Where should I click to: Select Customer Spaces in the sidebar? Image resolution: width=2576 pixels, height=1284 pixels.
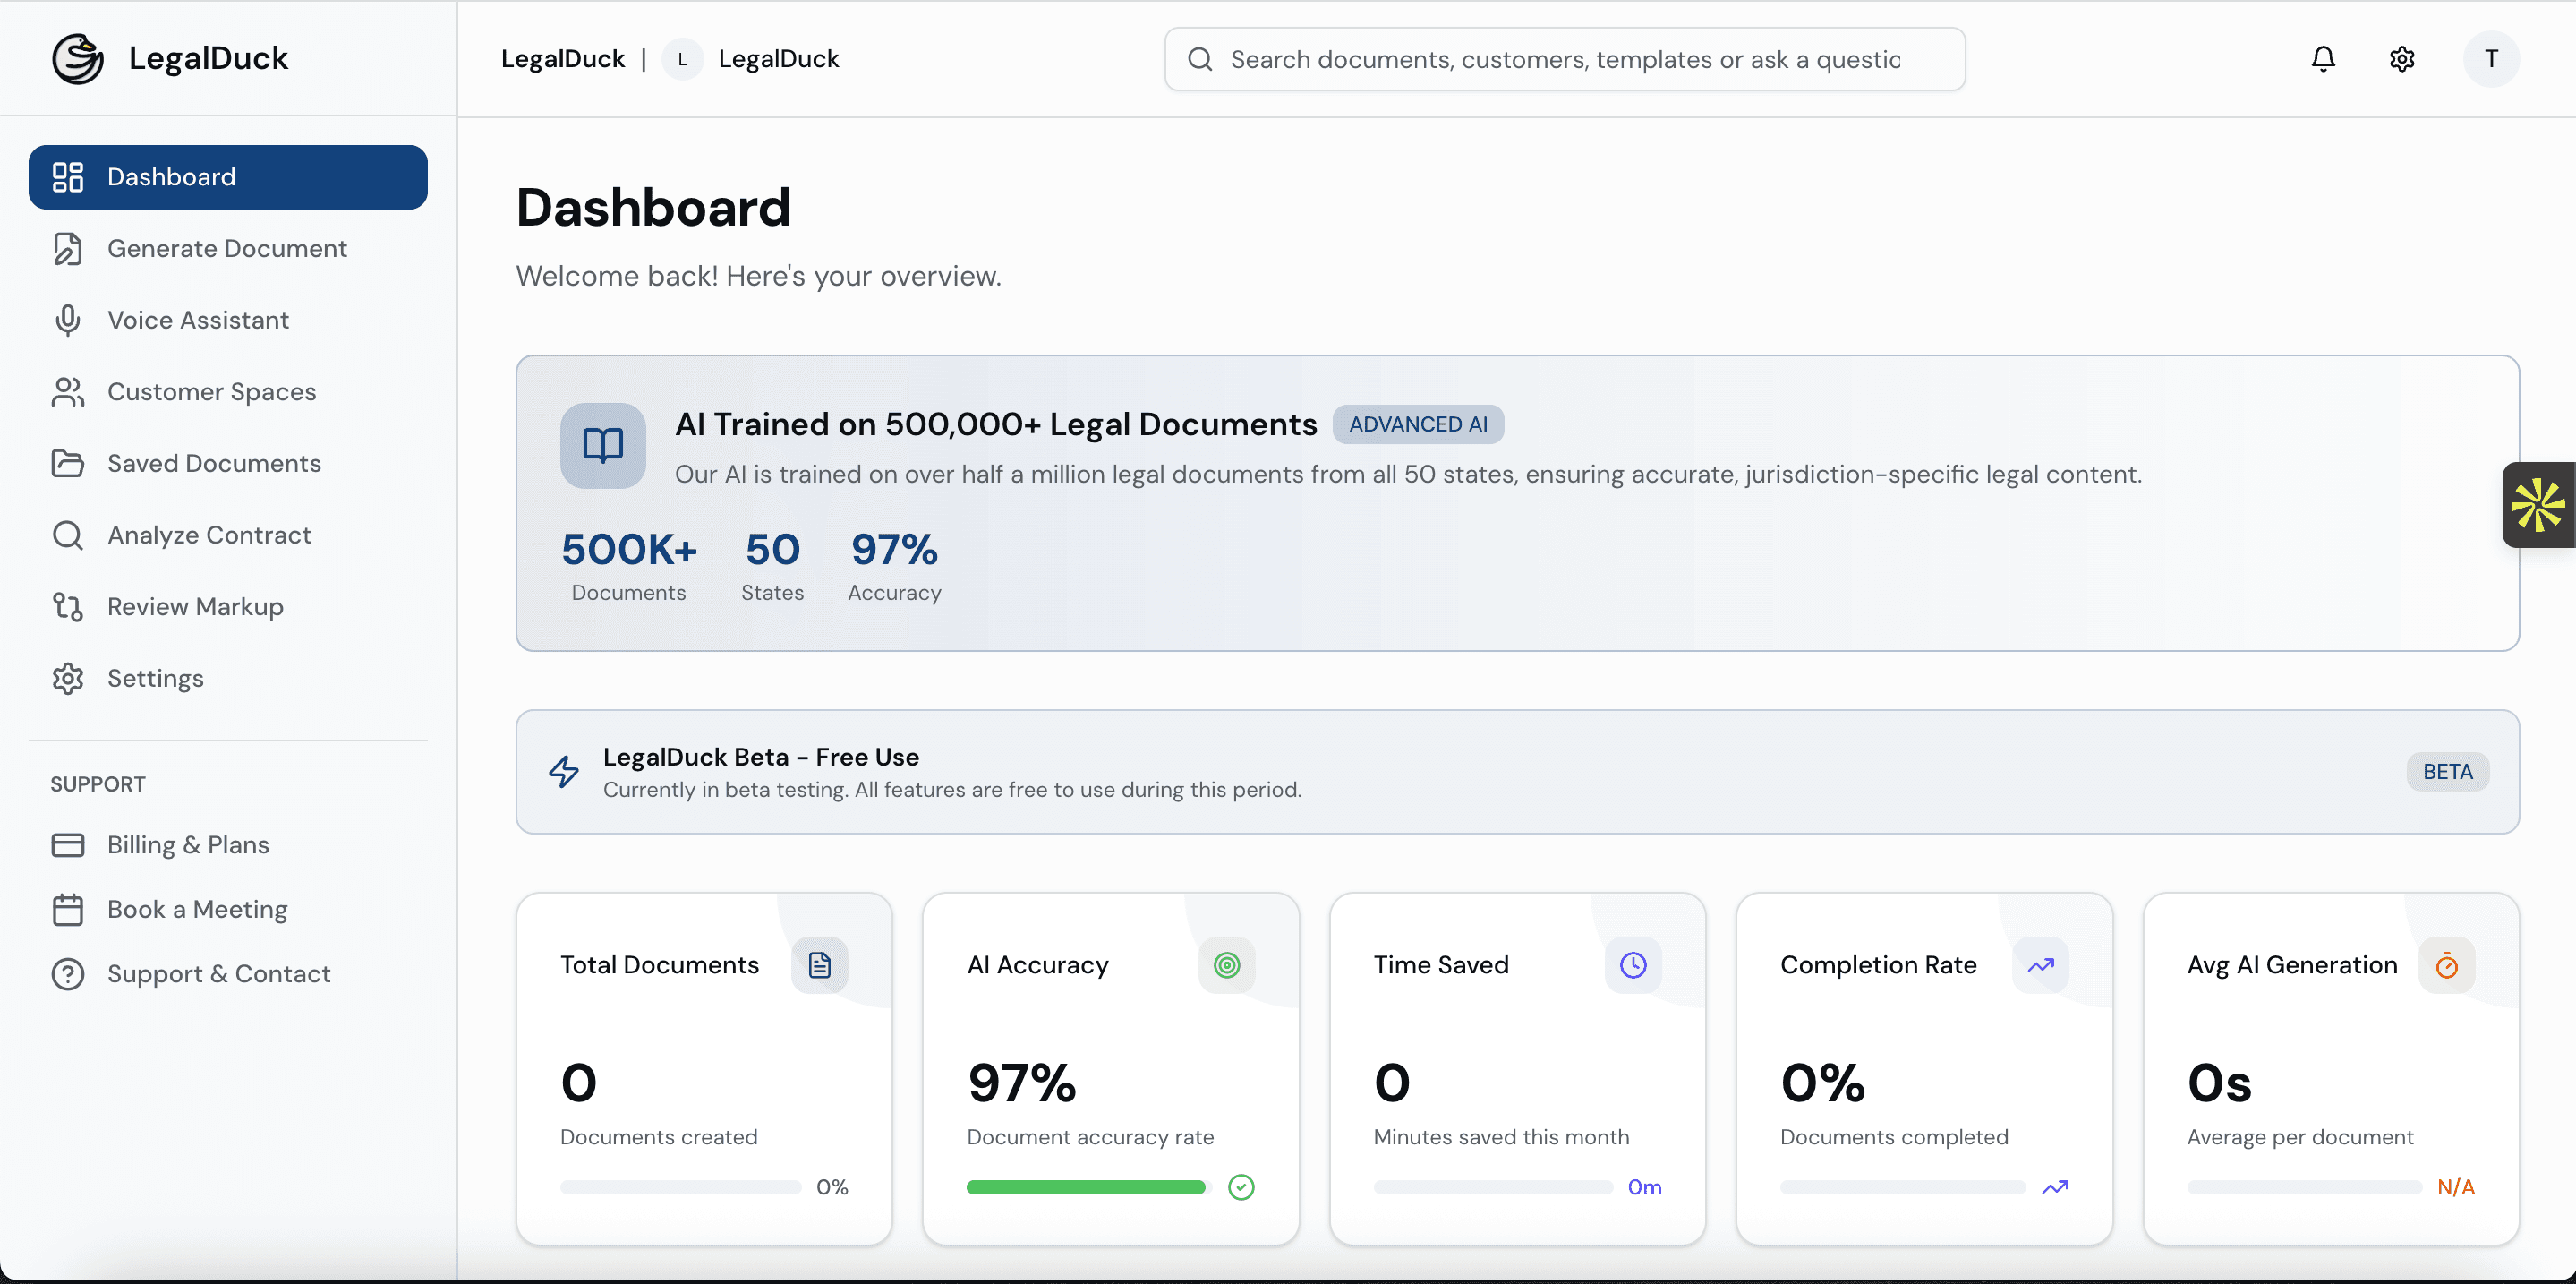211,392
